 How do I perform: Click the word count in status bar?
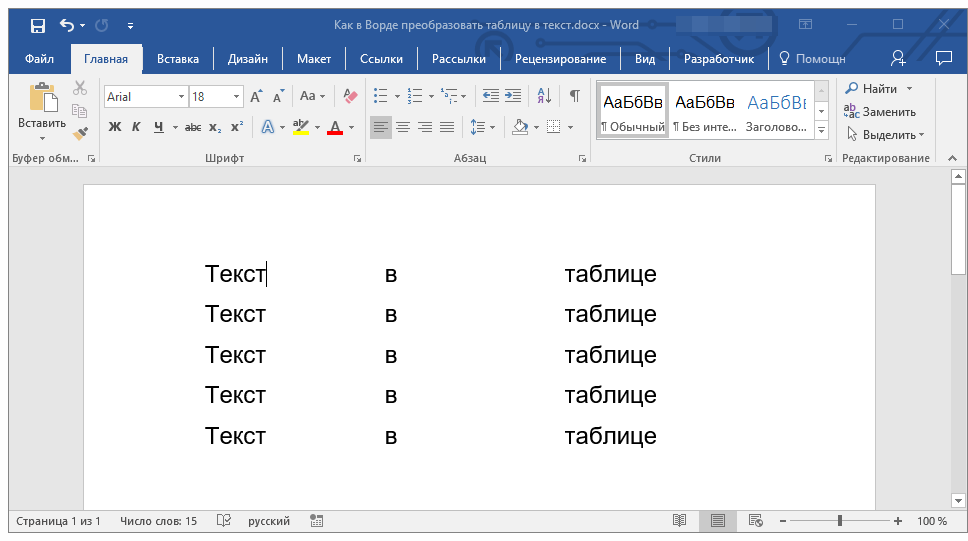[158, 521]
